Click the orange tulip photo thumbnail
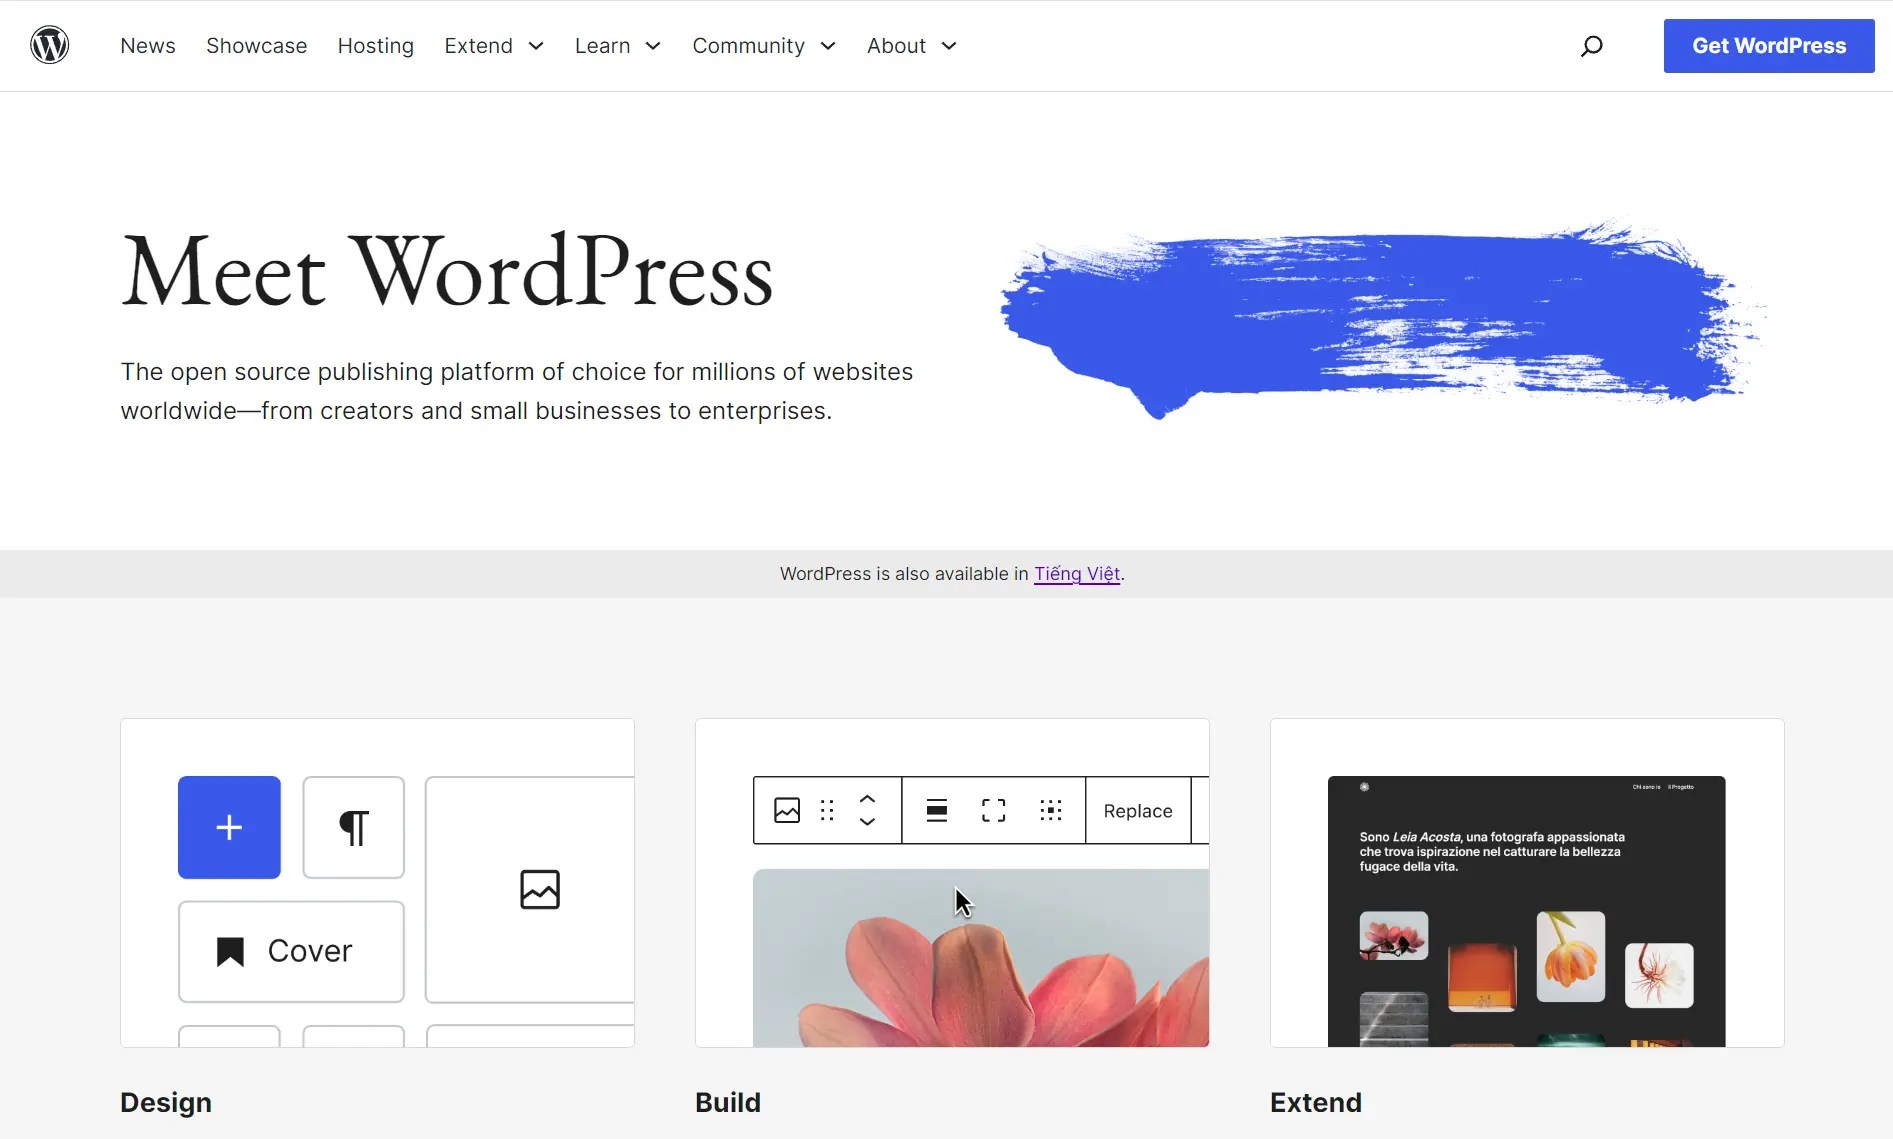Screen dimensions: 1893x1139 [1571, 956]
